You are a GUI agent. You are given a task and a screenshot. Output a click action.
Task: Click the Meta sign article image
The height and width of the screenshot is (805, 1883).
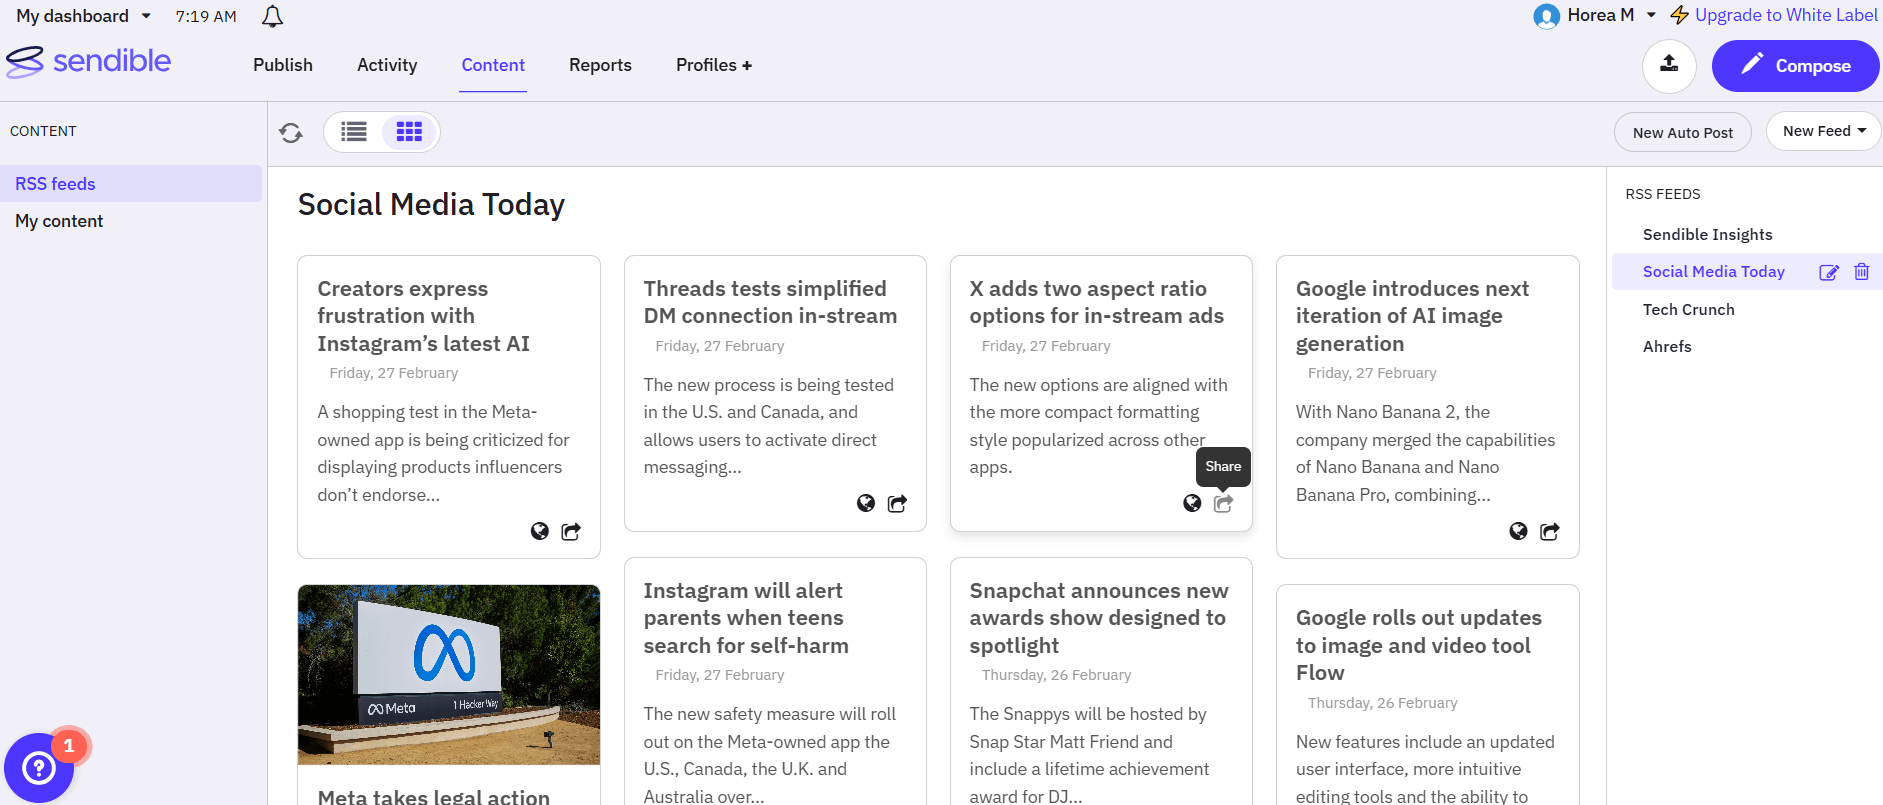pyautogui.click(x=449, y=675)
